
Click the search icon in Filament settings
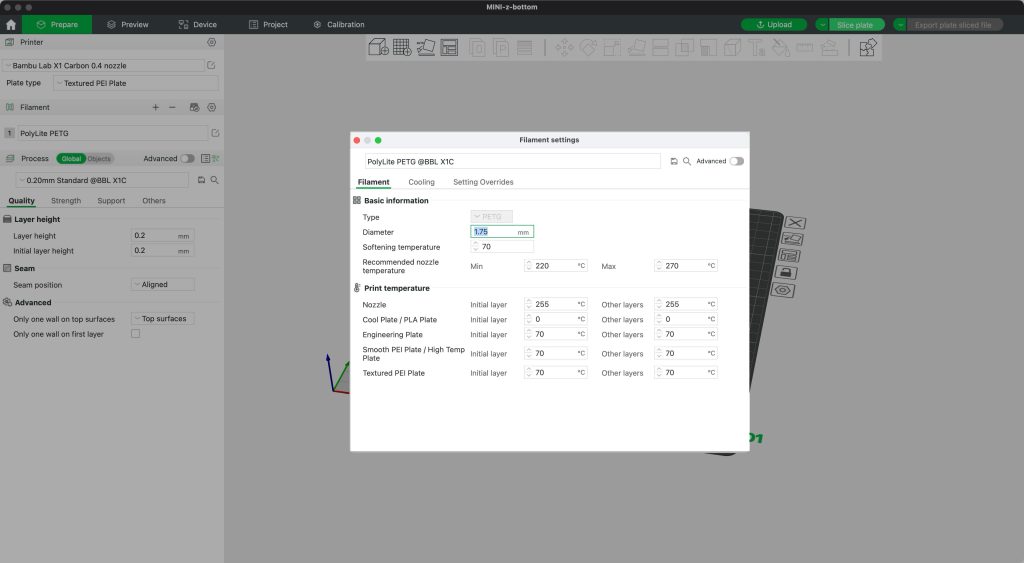pyautogui.click(x=687, y=161)
